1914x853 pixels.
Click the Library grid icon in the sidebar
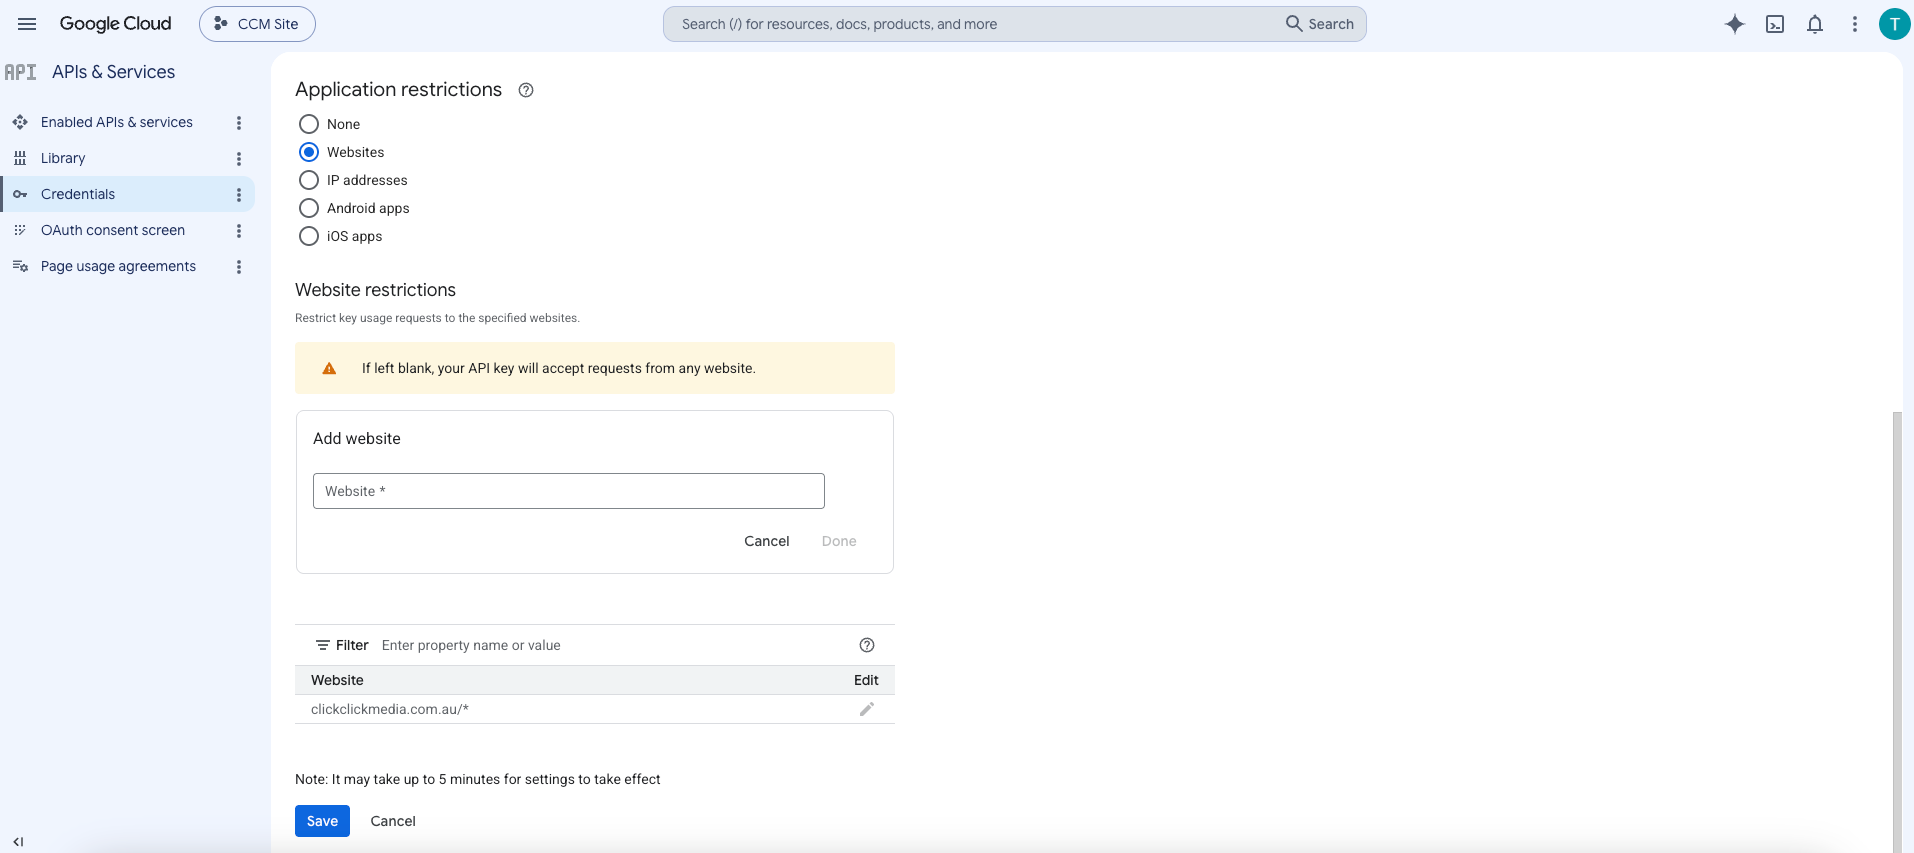pos(20,158)
